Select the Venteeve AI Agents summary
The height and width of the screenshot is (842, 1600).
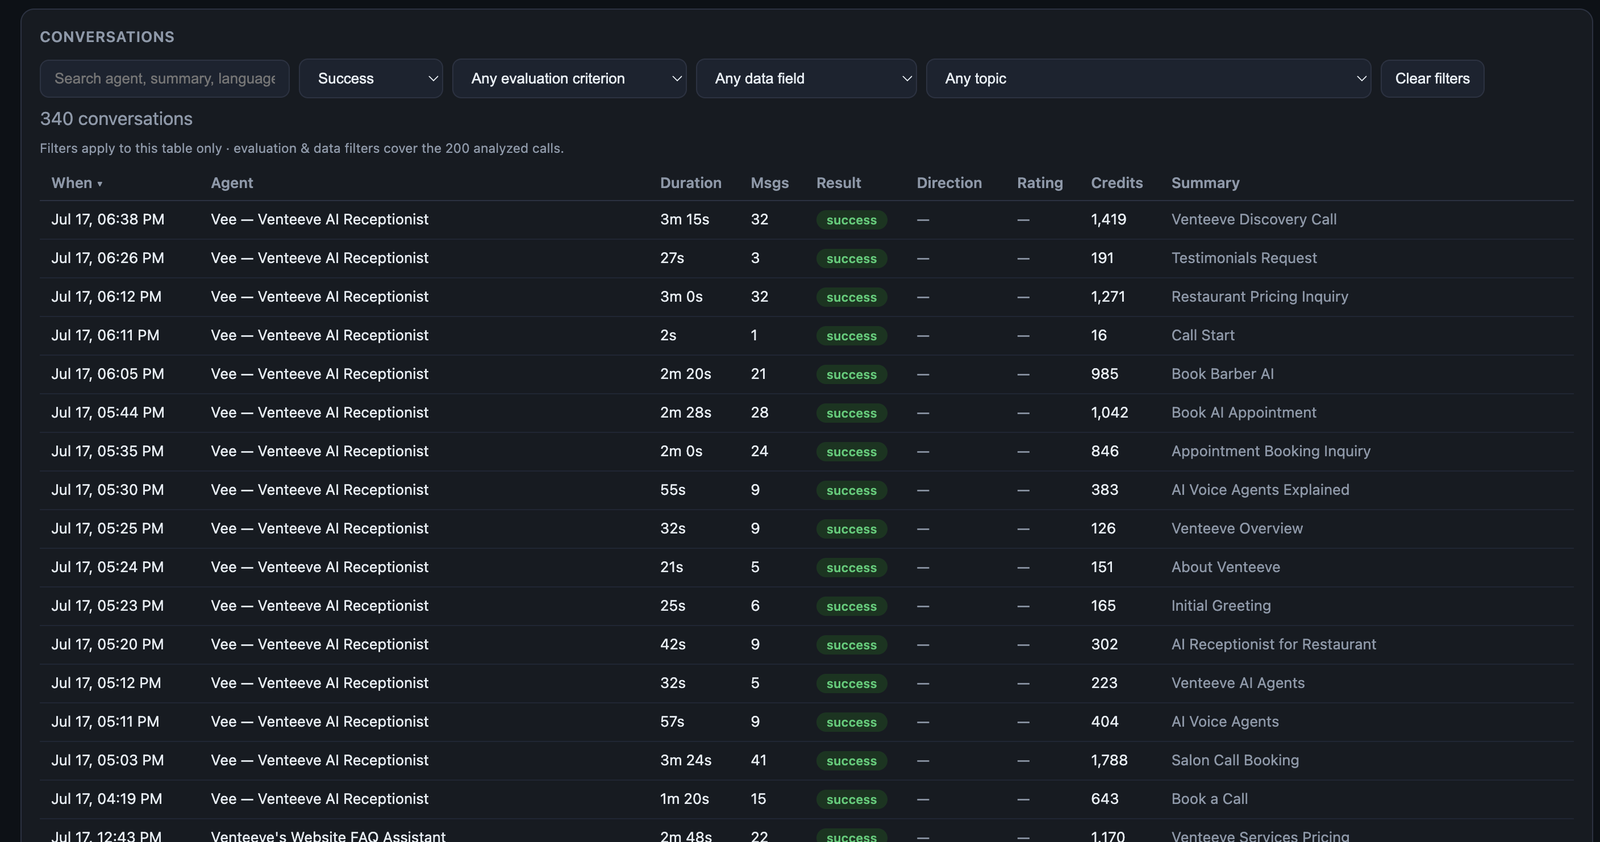1238,683
